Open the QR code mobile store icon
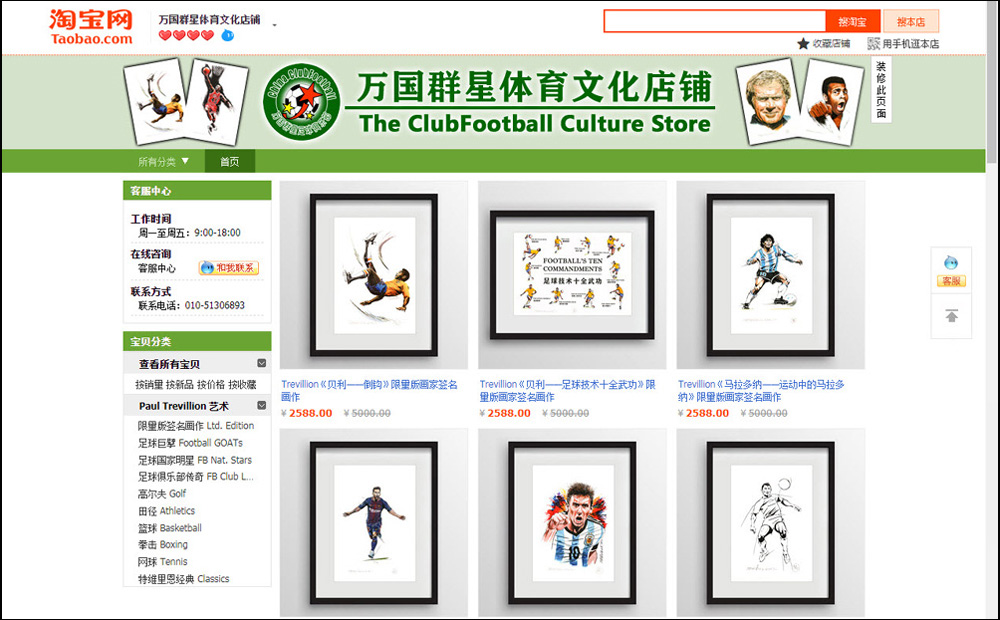The width and height of the screenshot is (1000, 620). click(873, 43)
